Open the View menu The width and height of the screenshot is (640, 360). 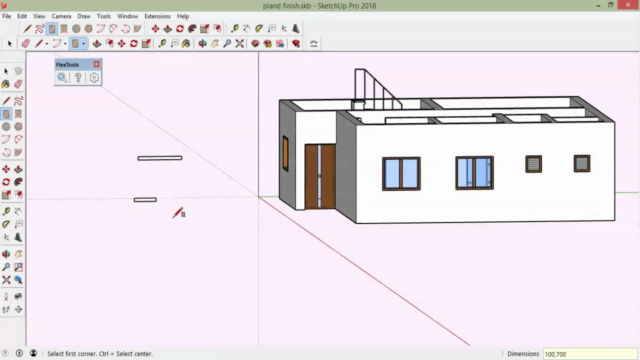[39, 16]
